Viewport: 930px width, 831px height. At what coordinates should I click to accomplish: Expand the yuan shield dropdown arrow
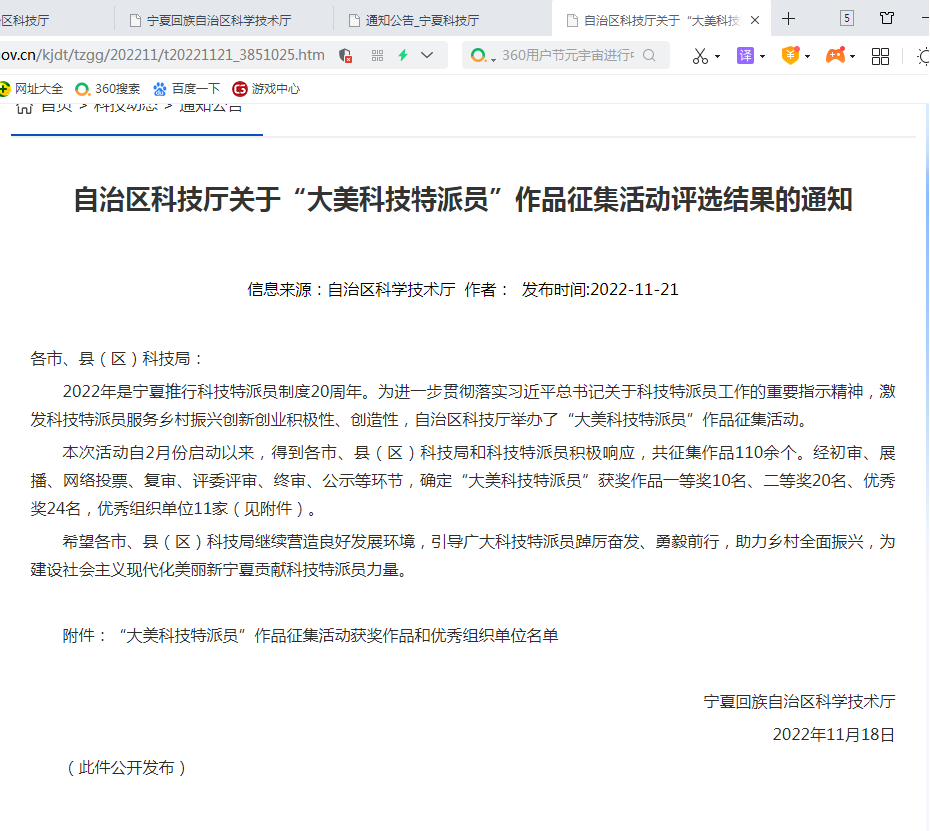807,57
